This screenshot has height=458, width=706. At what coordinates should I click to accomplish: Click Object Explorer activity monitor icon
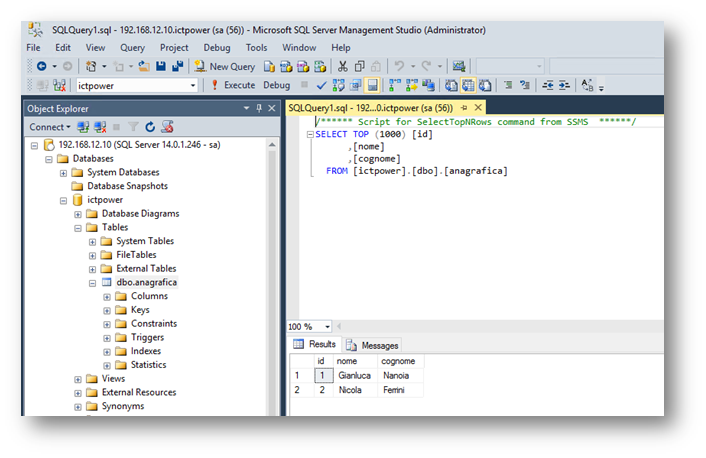pyautogui.click(x=167, y=127)
